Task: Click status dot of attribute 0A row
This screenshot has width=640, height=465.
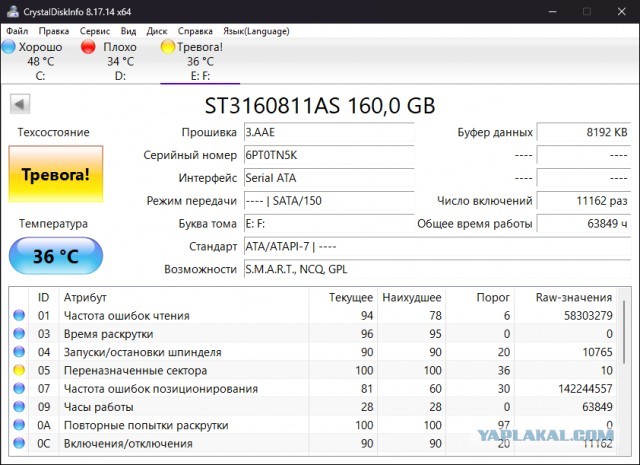Action: coord(19,425)
